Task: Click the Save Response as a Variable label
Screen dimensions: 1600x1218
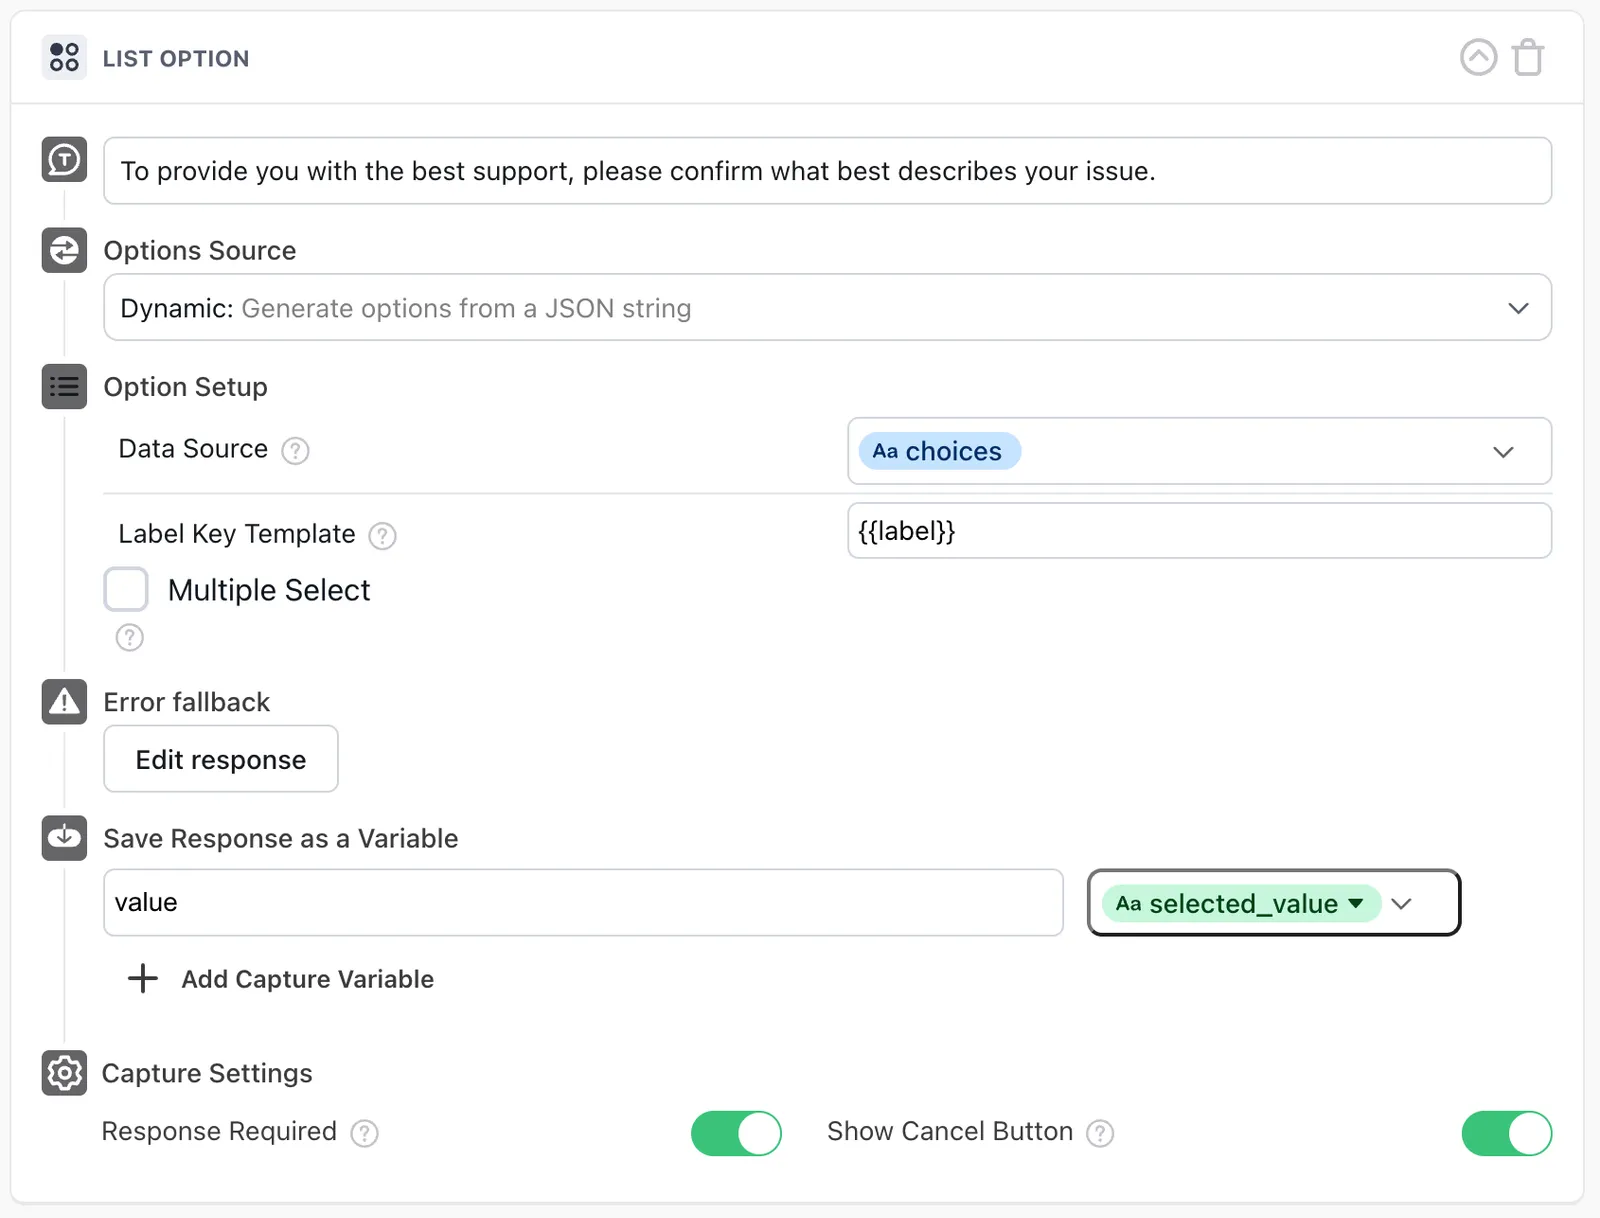Action: [280, 838]
